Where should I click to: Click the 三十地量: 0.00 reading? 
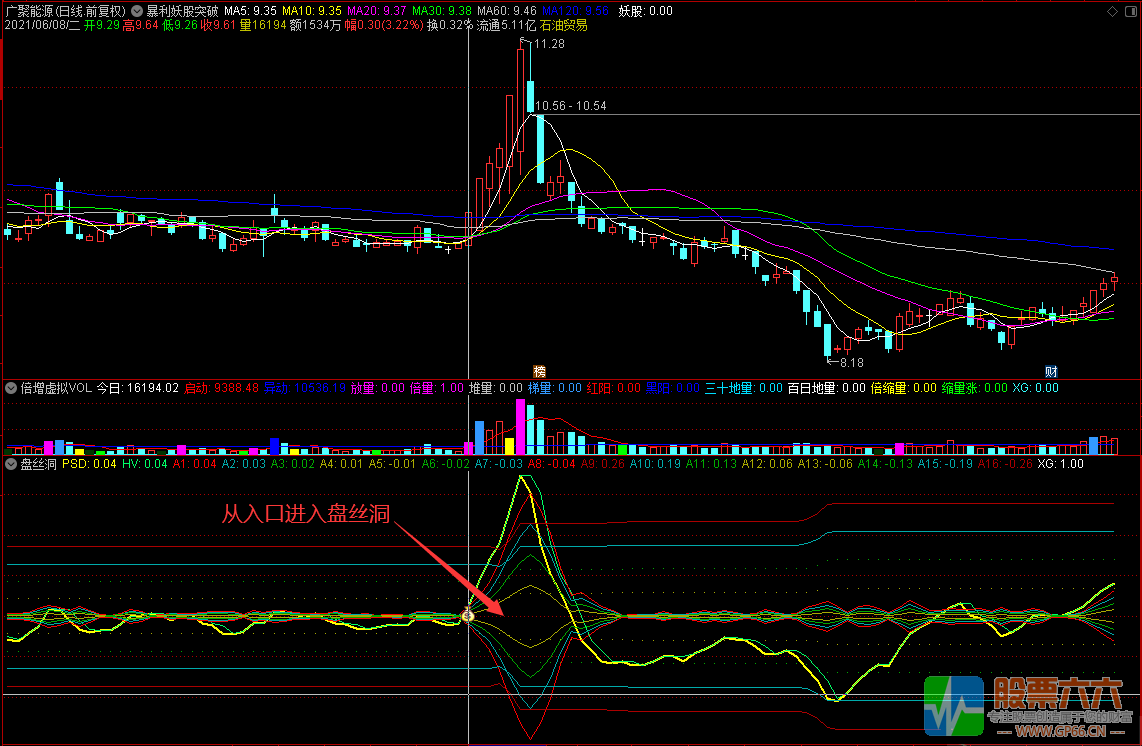pos(744,388)
